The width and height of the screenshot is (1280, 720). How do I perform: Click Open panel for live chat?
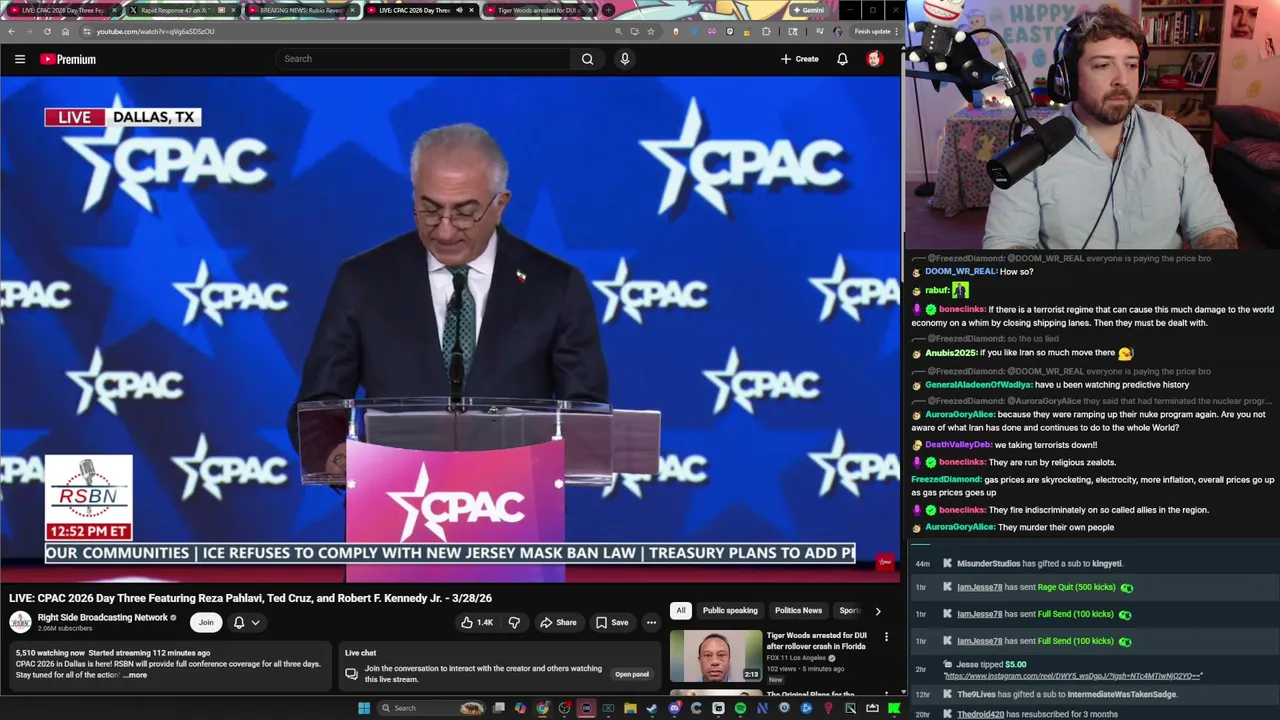click(632, 674)
